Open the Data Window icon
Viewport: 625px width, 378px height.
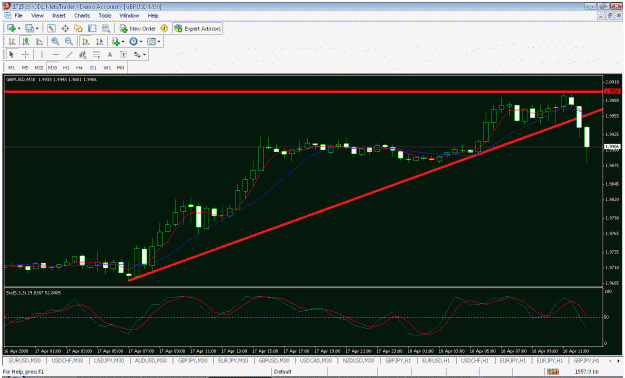point(65,28)
